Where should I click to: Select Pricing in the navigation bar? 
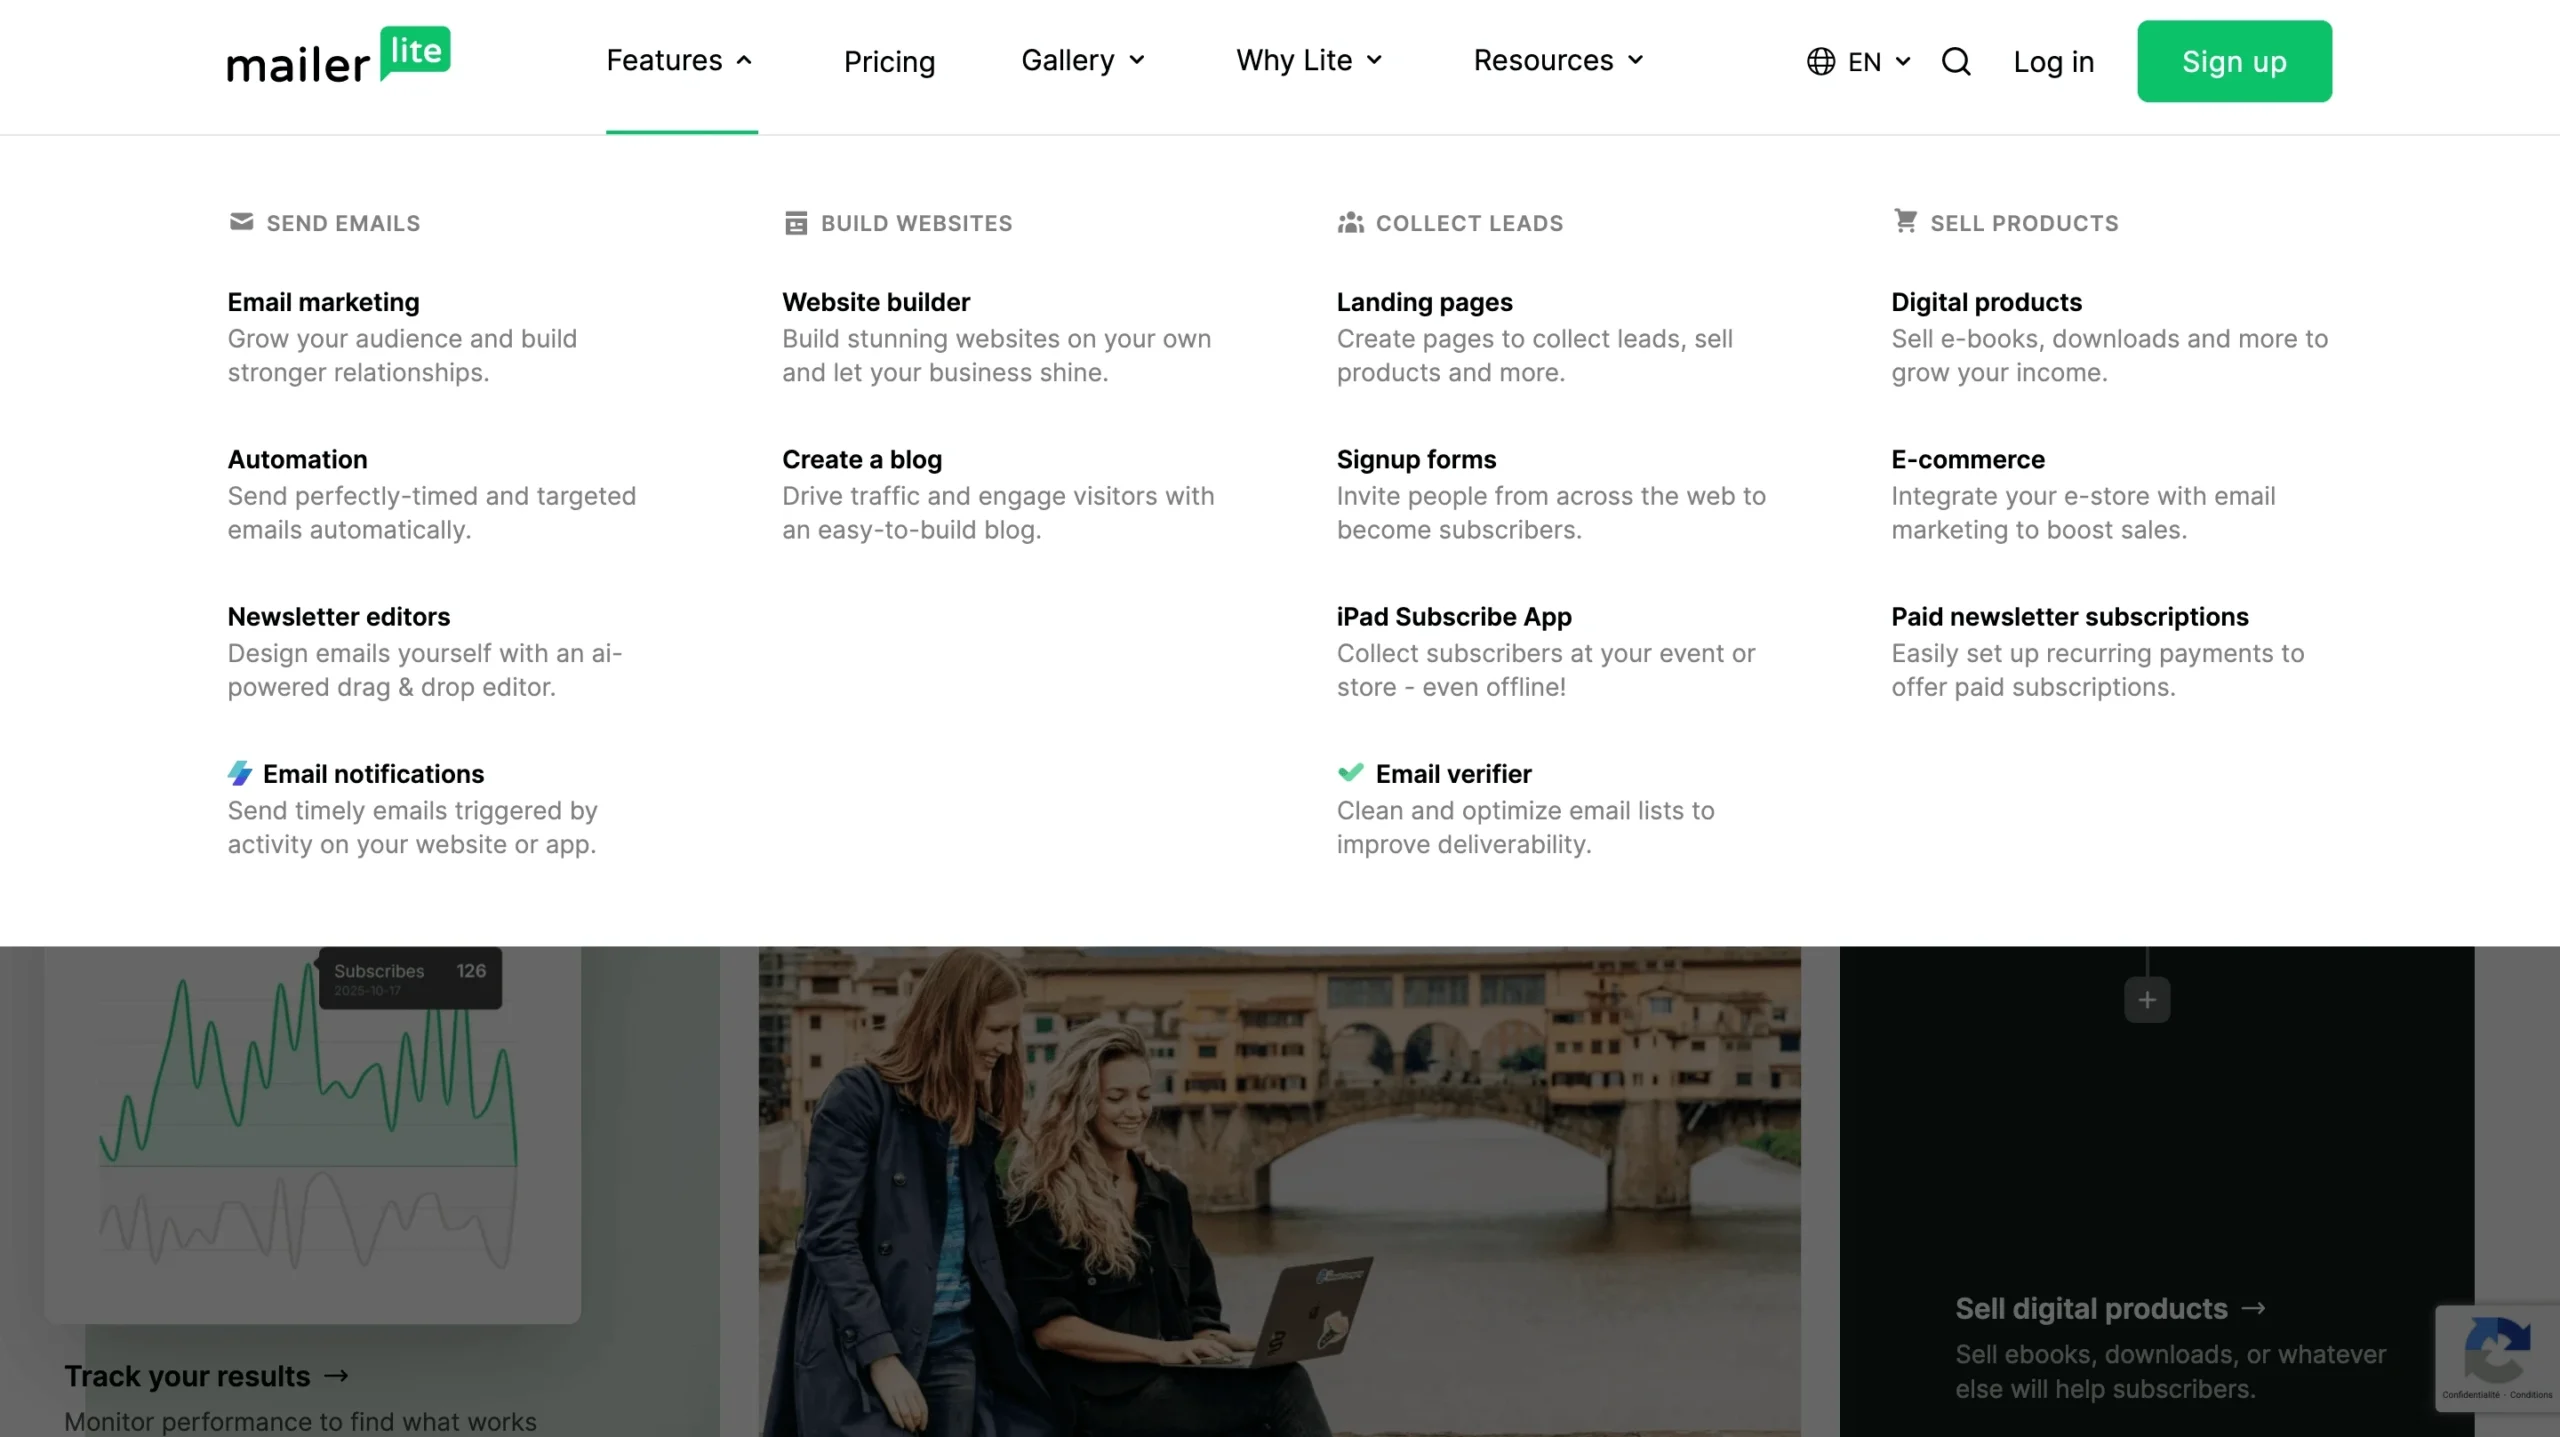coord(889,61)
